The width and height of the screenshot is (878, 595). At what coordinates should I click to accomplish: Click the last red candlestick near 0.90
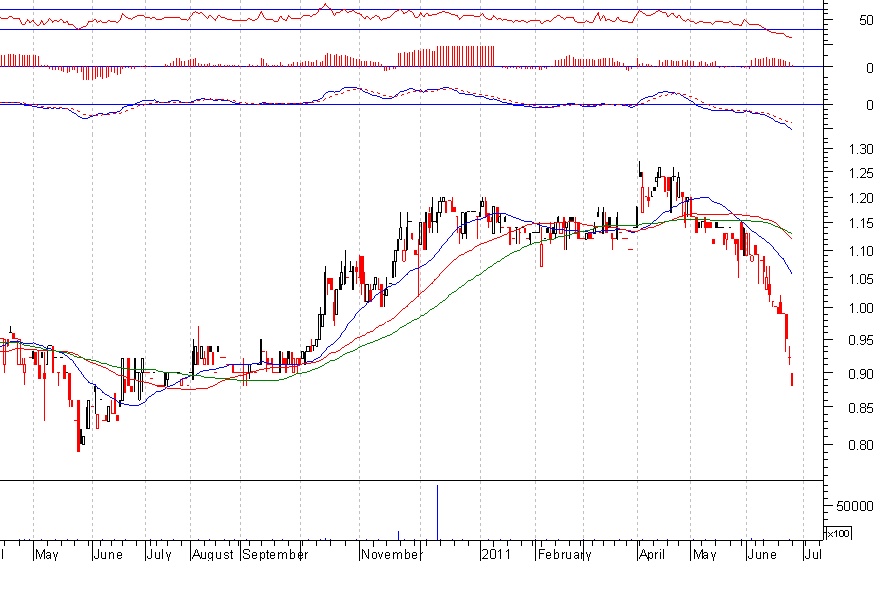[793, 379]
